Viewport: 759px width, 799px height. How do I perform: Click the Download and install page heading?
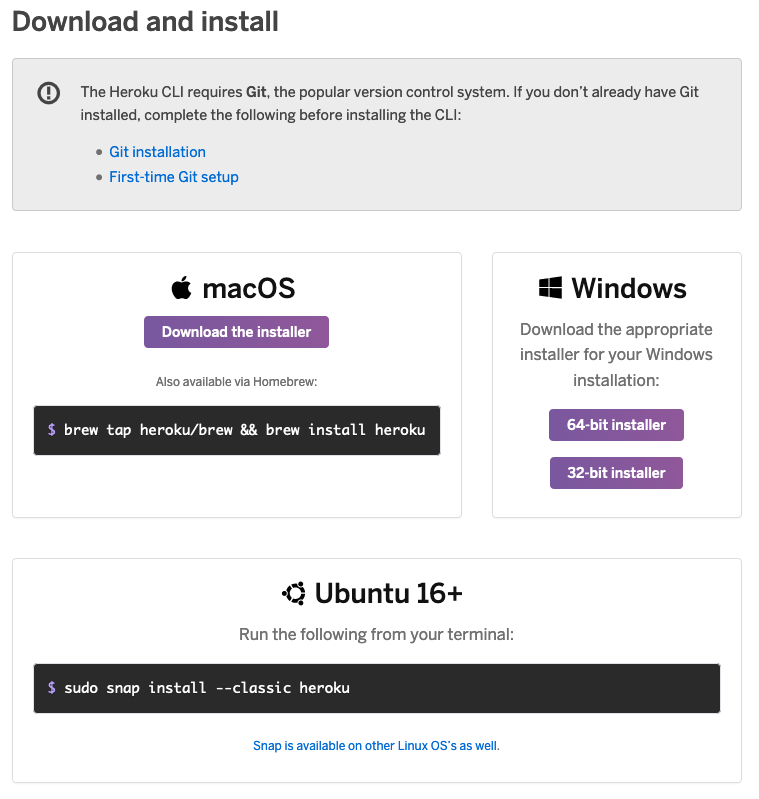145,21
